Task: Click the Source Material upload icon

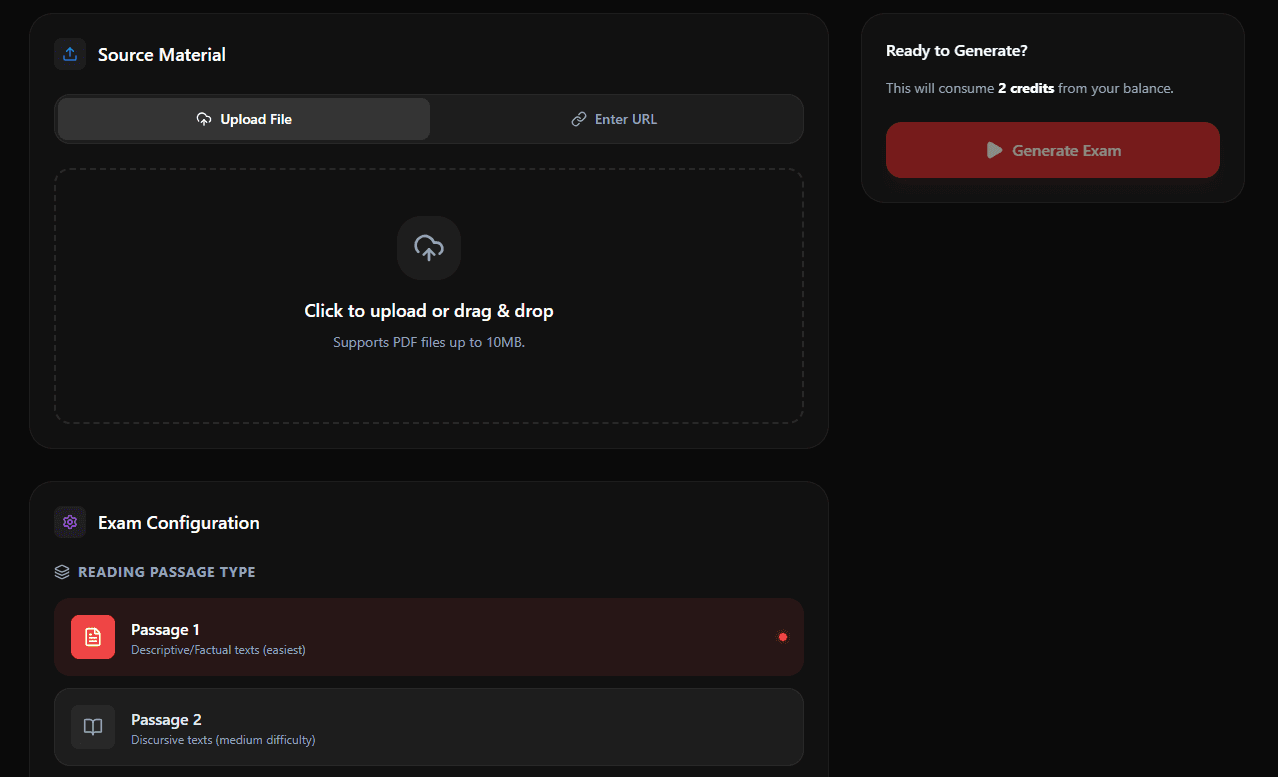Action: tap(70, 54)
